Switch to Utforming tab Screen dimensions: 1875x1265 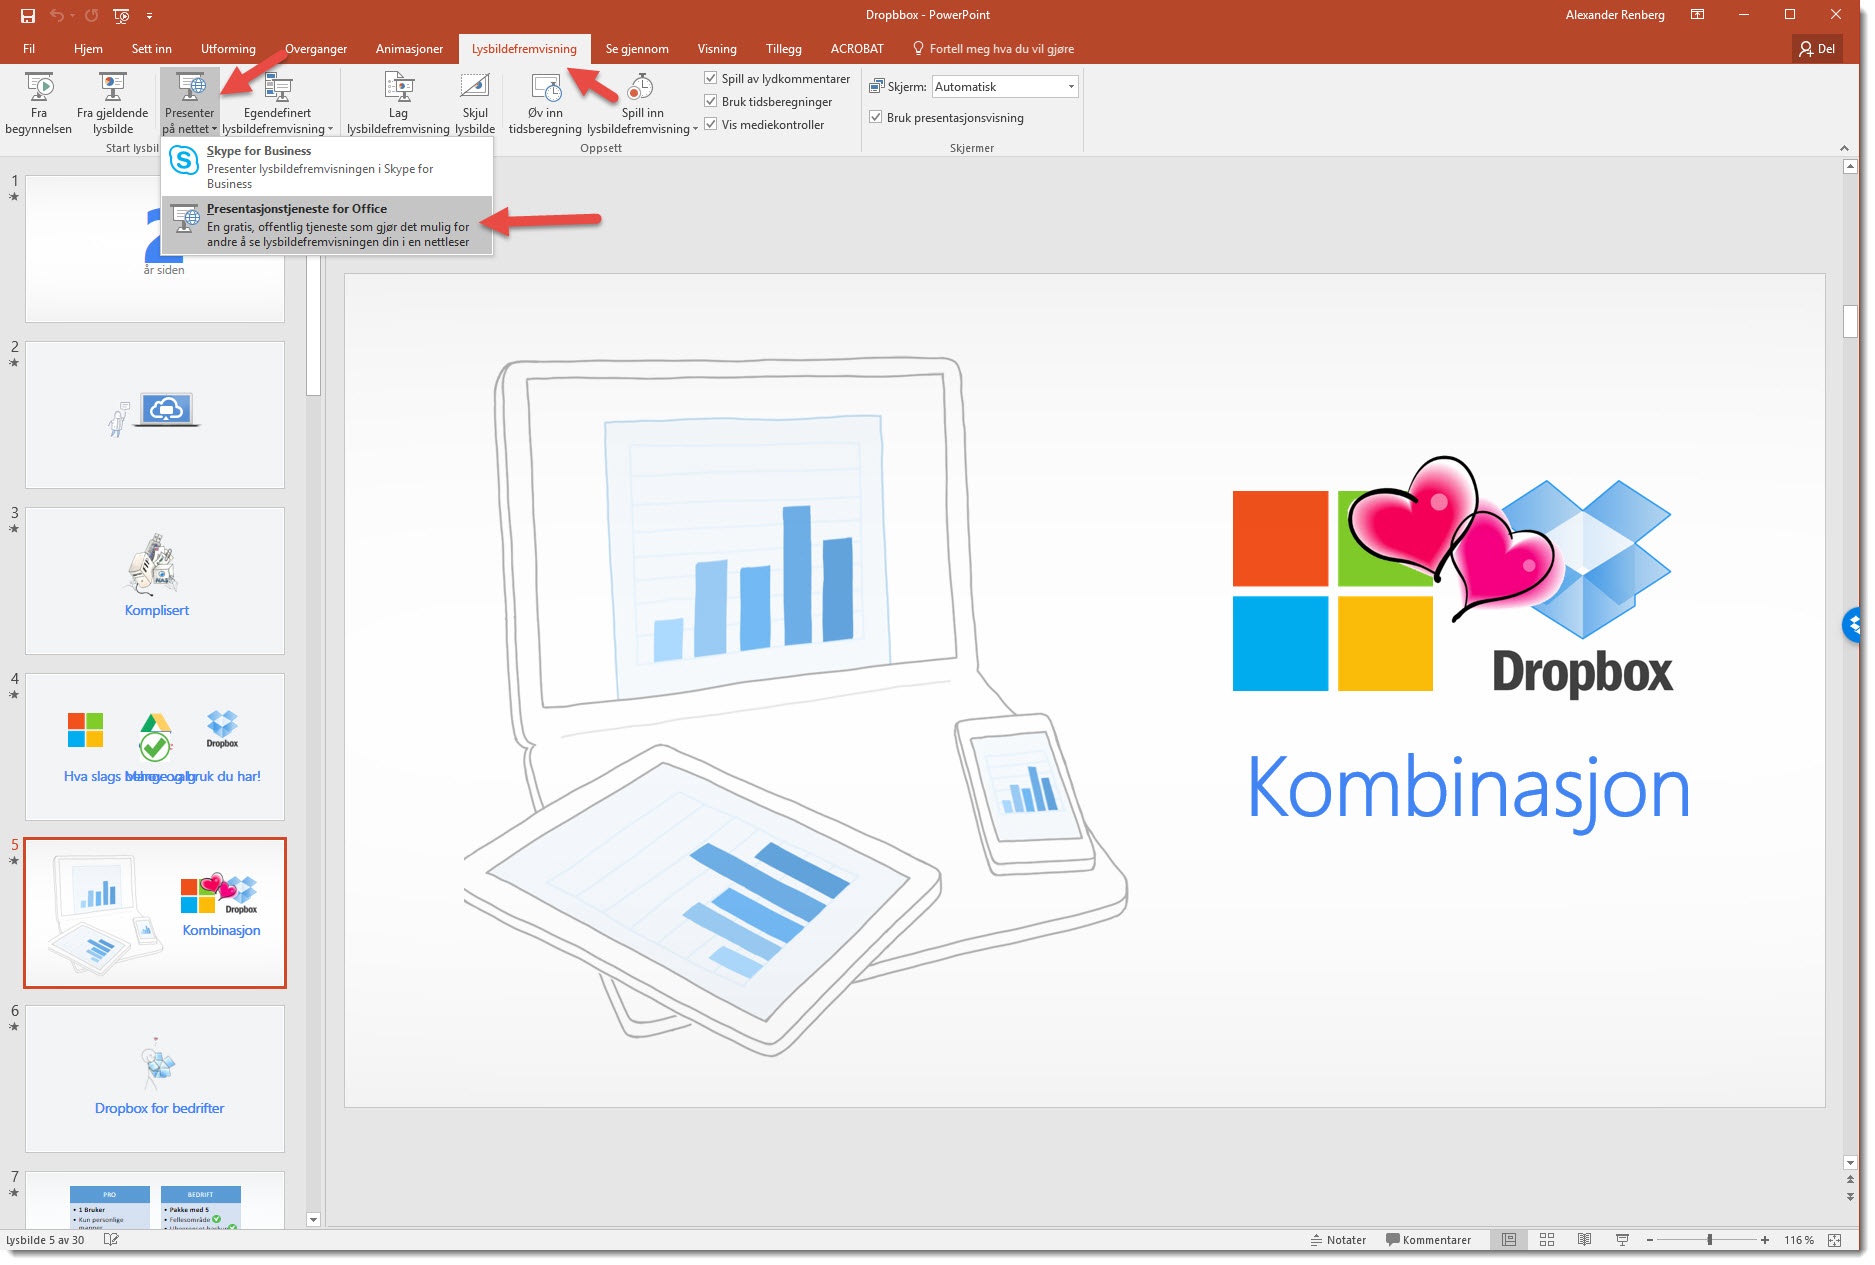point(228,48)
